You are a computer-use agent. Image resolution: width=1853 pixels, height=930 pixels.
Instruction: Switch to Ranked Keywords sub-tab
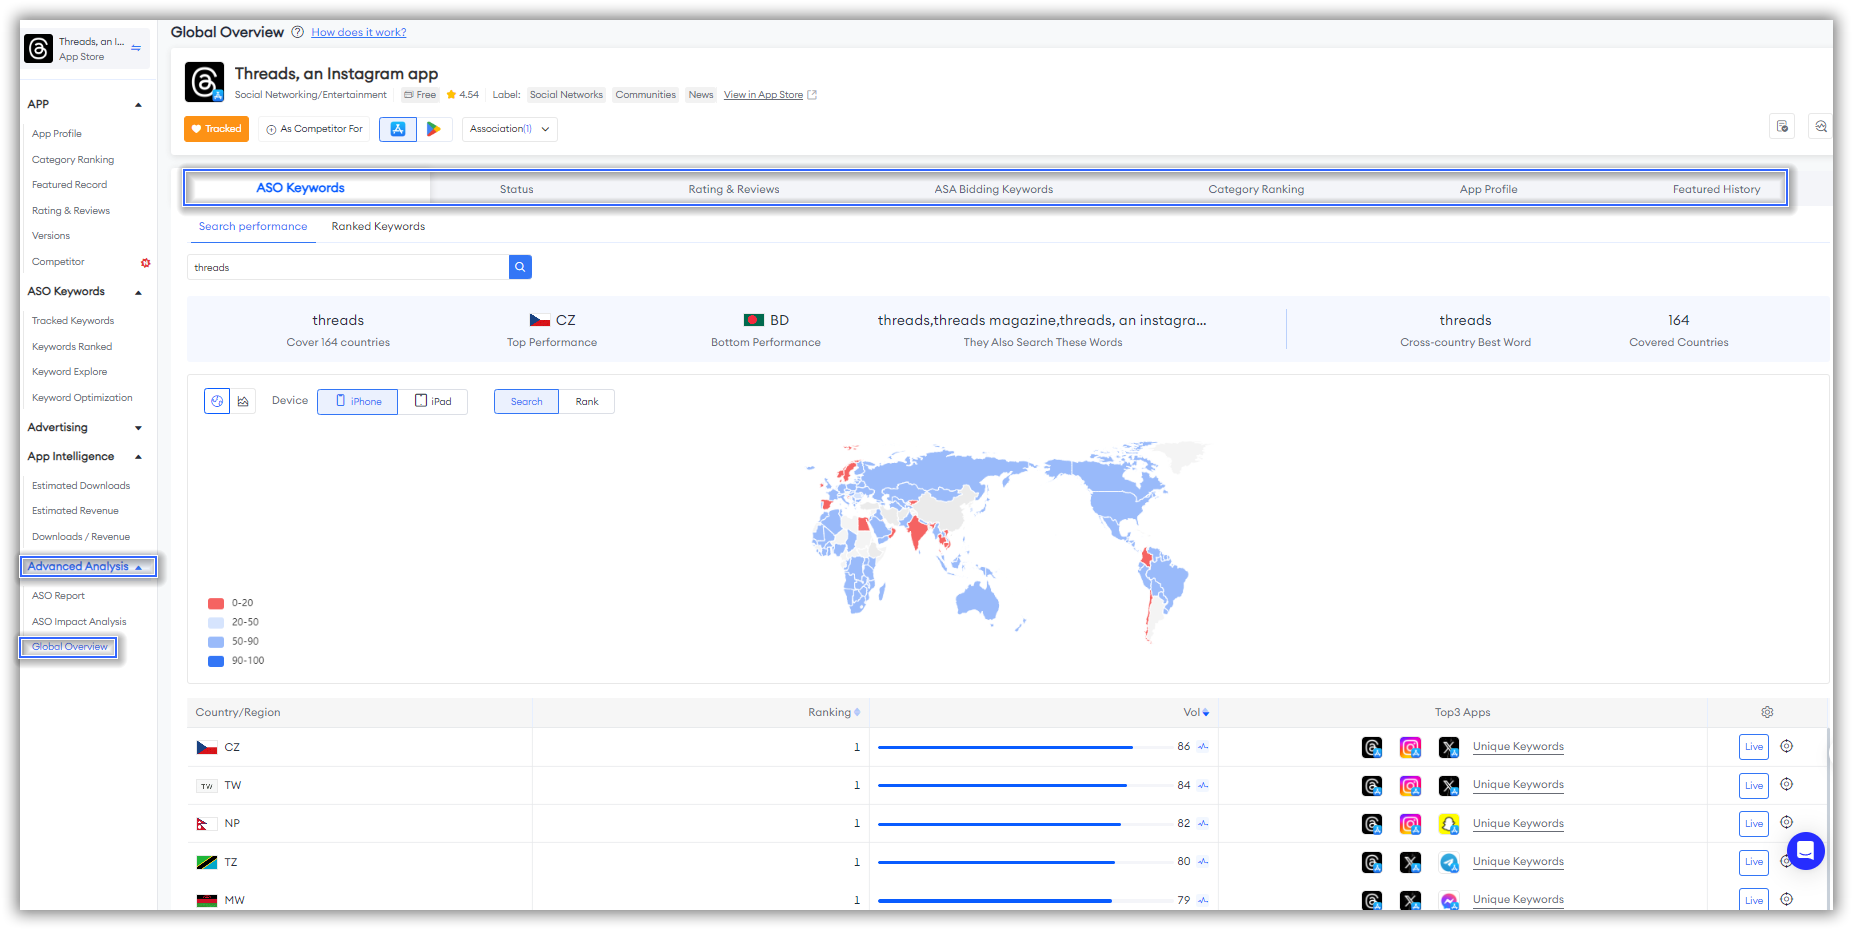378,226
